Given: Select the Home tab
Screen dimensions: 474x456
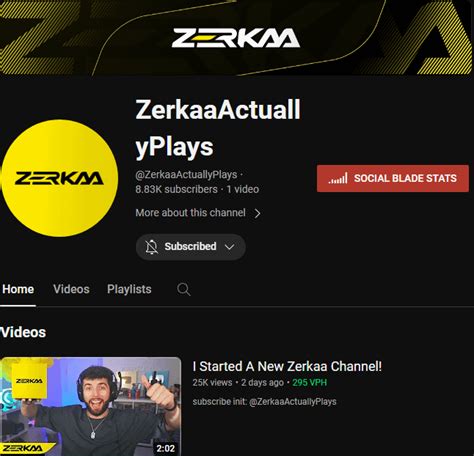Looking at the screenshot, I should click(18, 289).
